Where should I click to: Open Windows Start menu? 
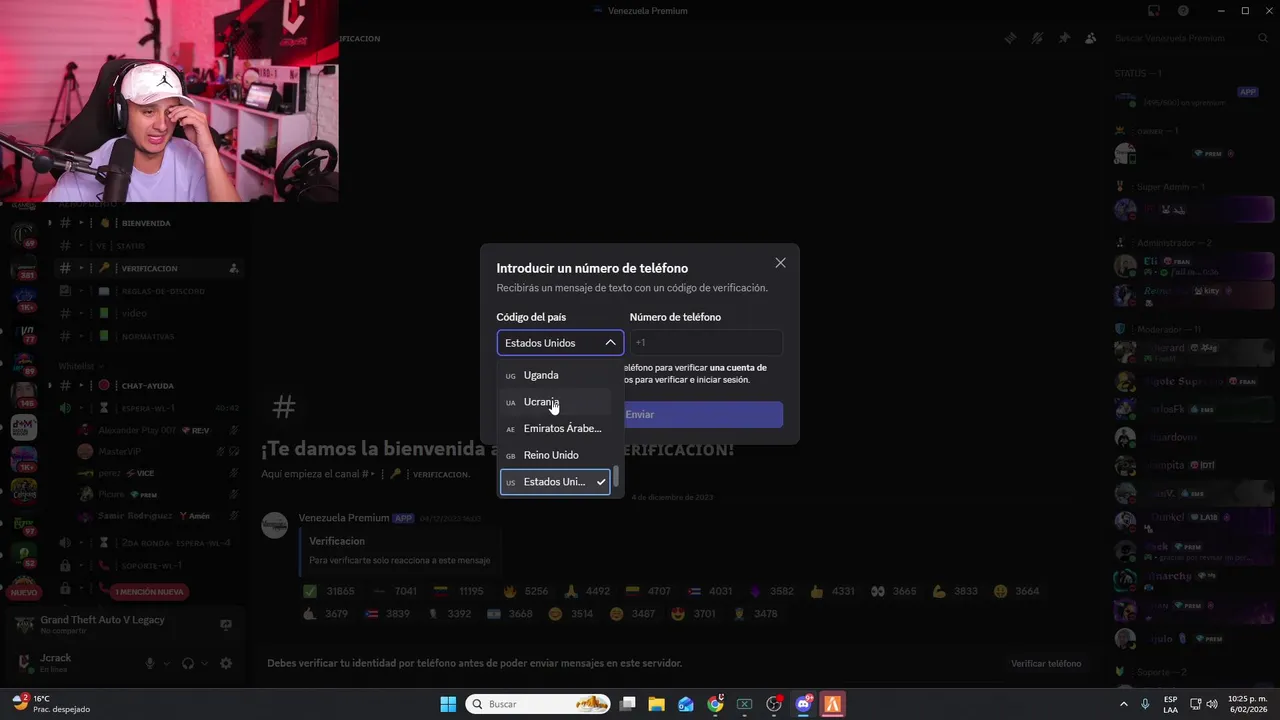click(448, 704)
